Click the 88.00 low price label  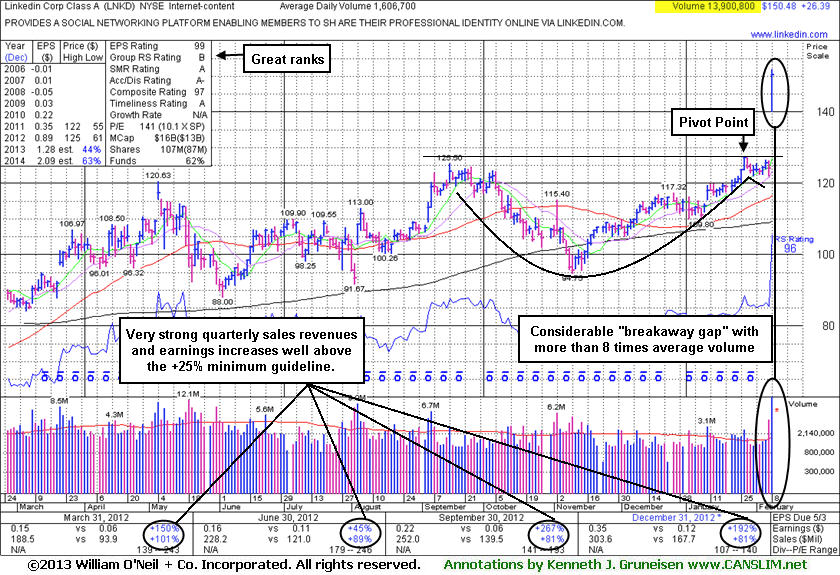[223, 302]
